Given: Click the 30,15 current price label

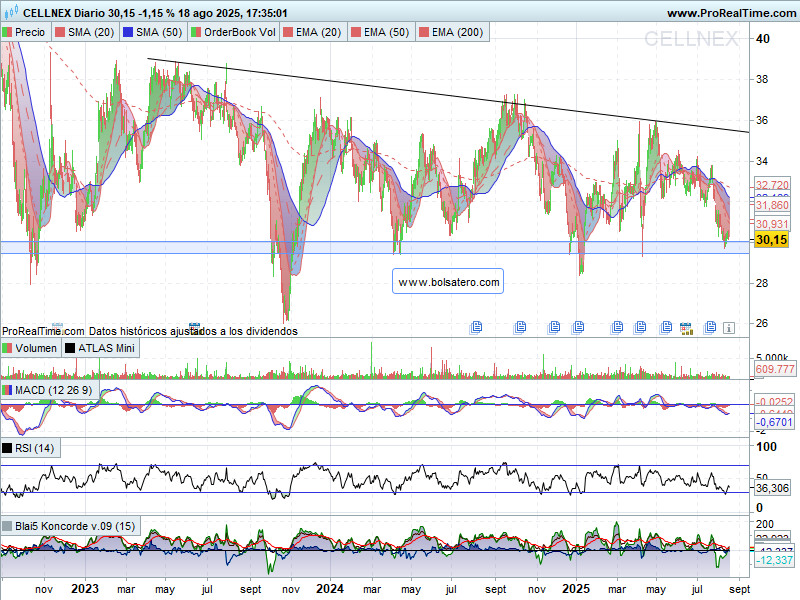Looking at the screenshot, I should click(771, 240).
